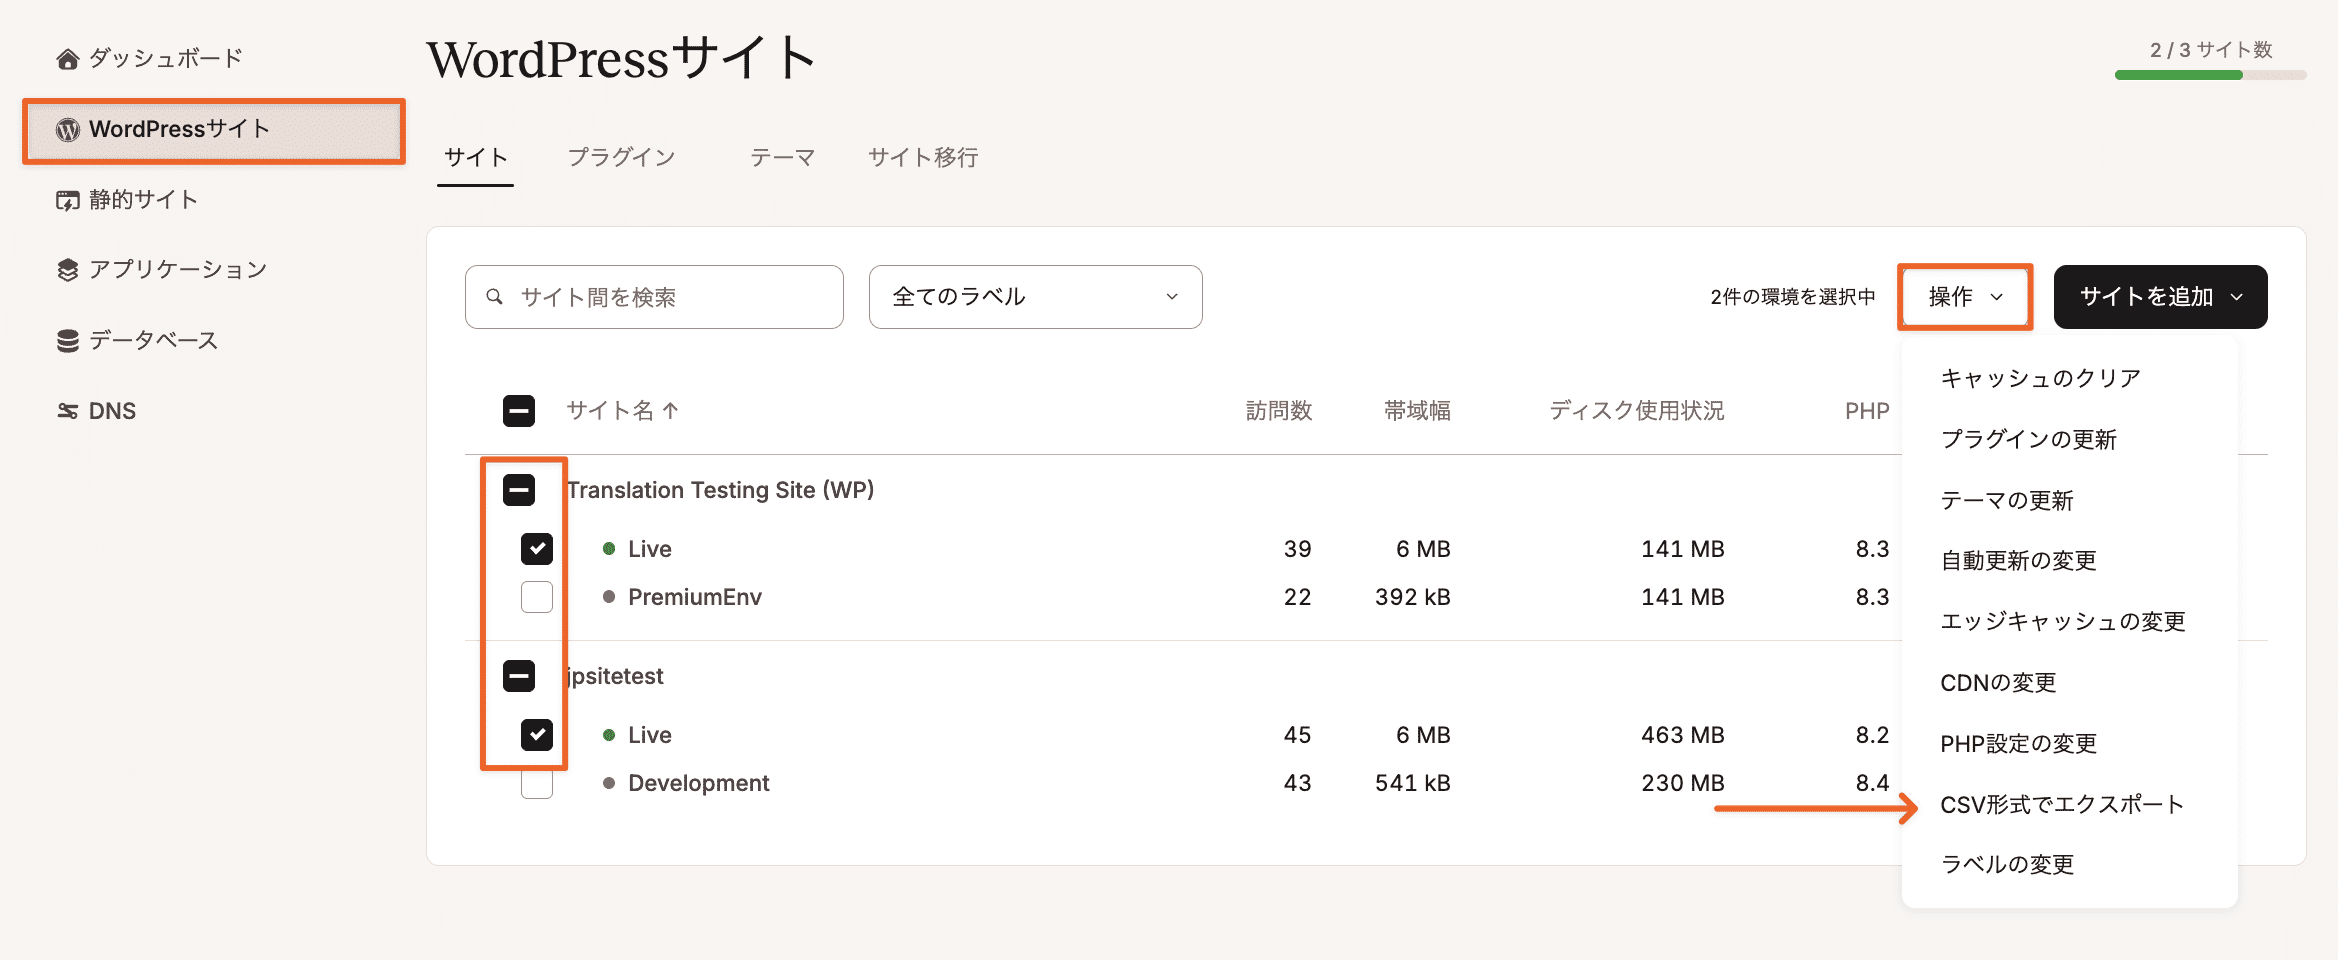Uncheck the jpsitetest Live environment checkbox
The height and width of the screenshot is (960, 2338).
[537, 735]
